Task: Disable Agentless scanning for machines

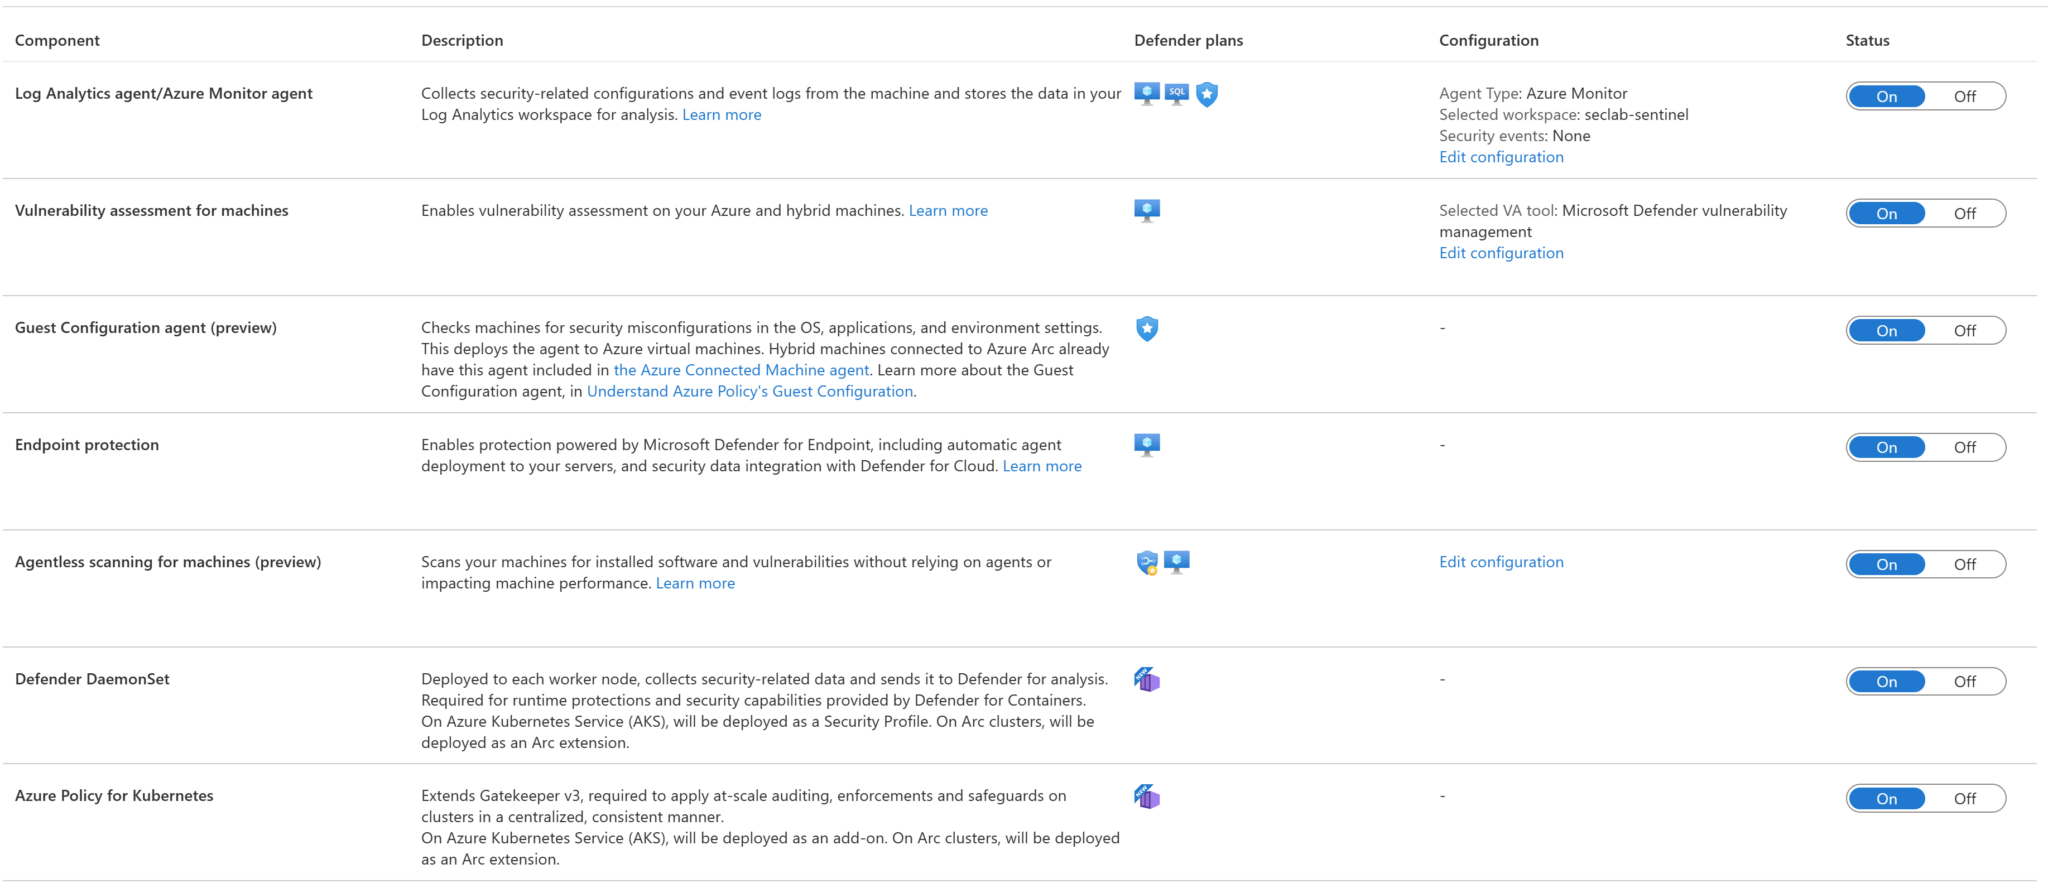Action: pos(1963,564)
